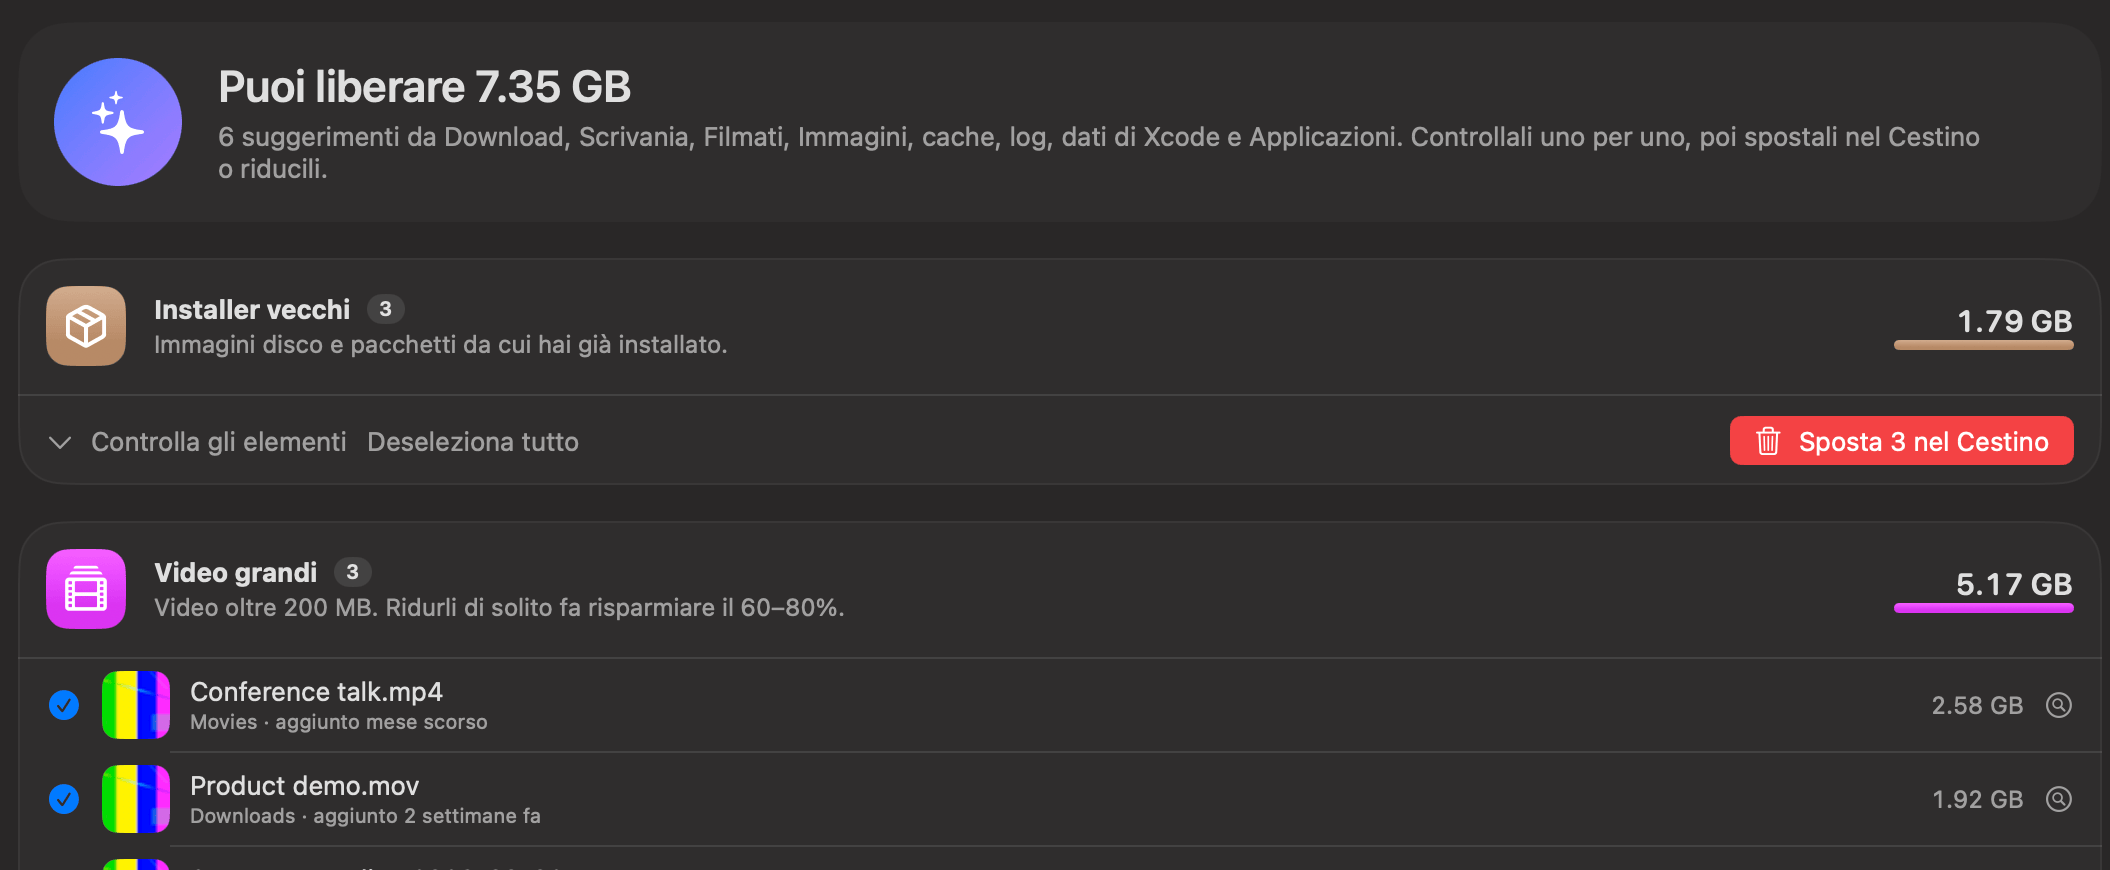This screenshot has height=870, width=2110.
Task: Click the sparkle suggestions icon
Action: [118, 122]
